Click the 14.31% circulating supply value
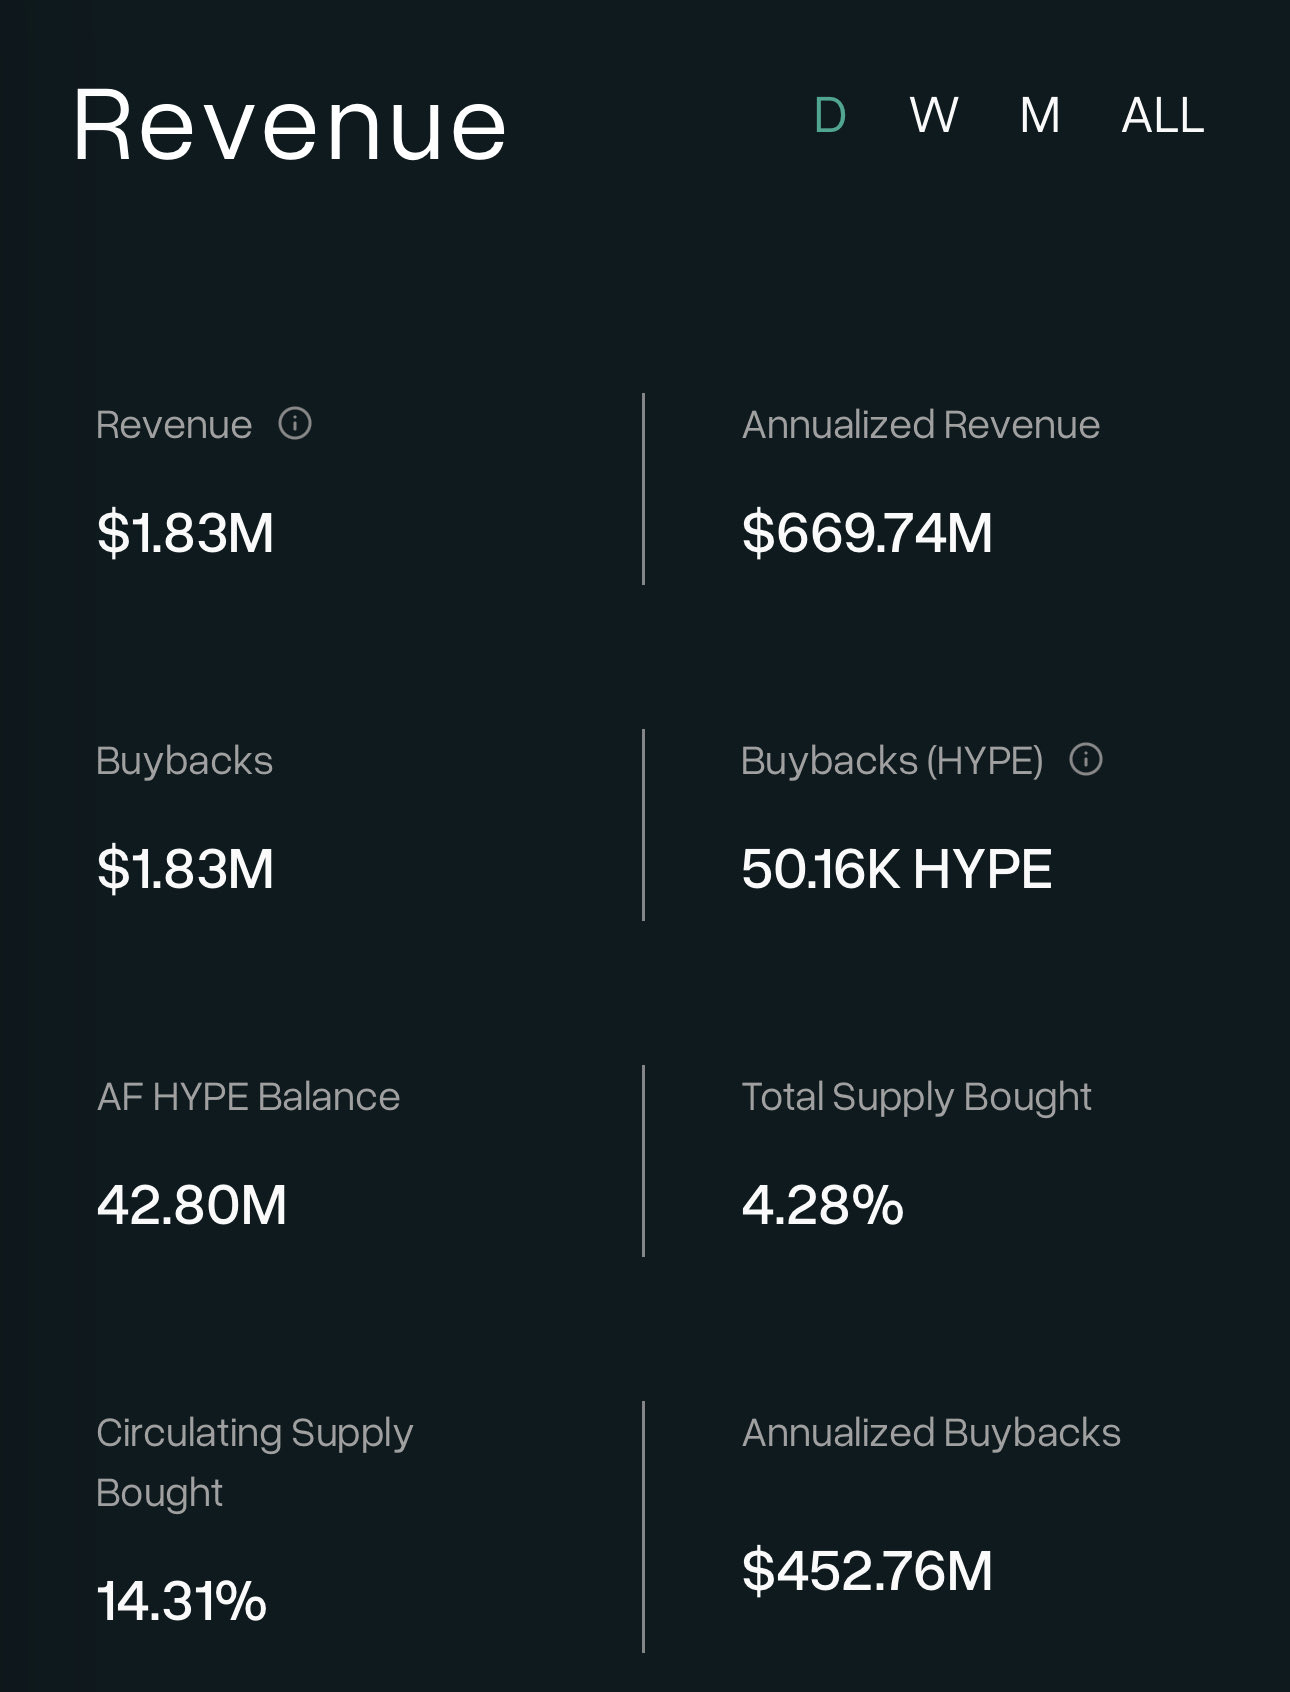 click(x=182, y=1601)
